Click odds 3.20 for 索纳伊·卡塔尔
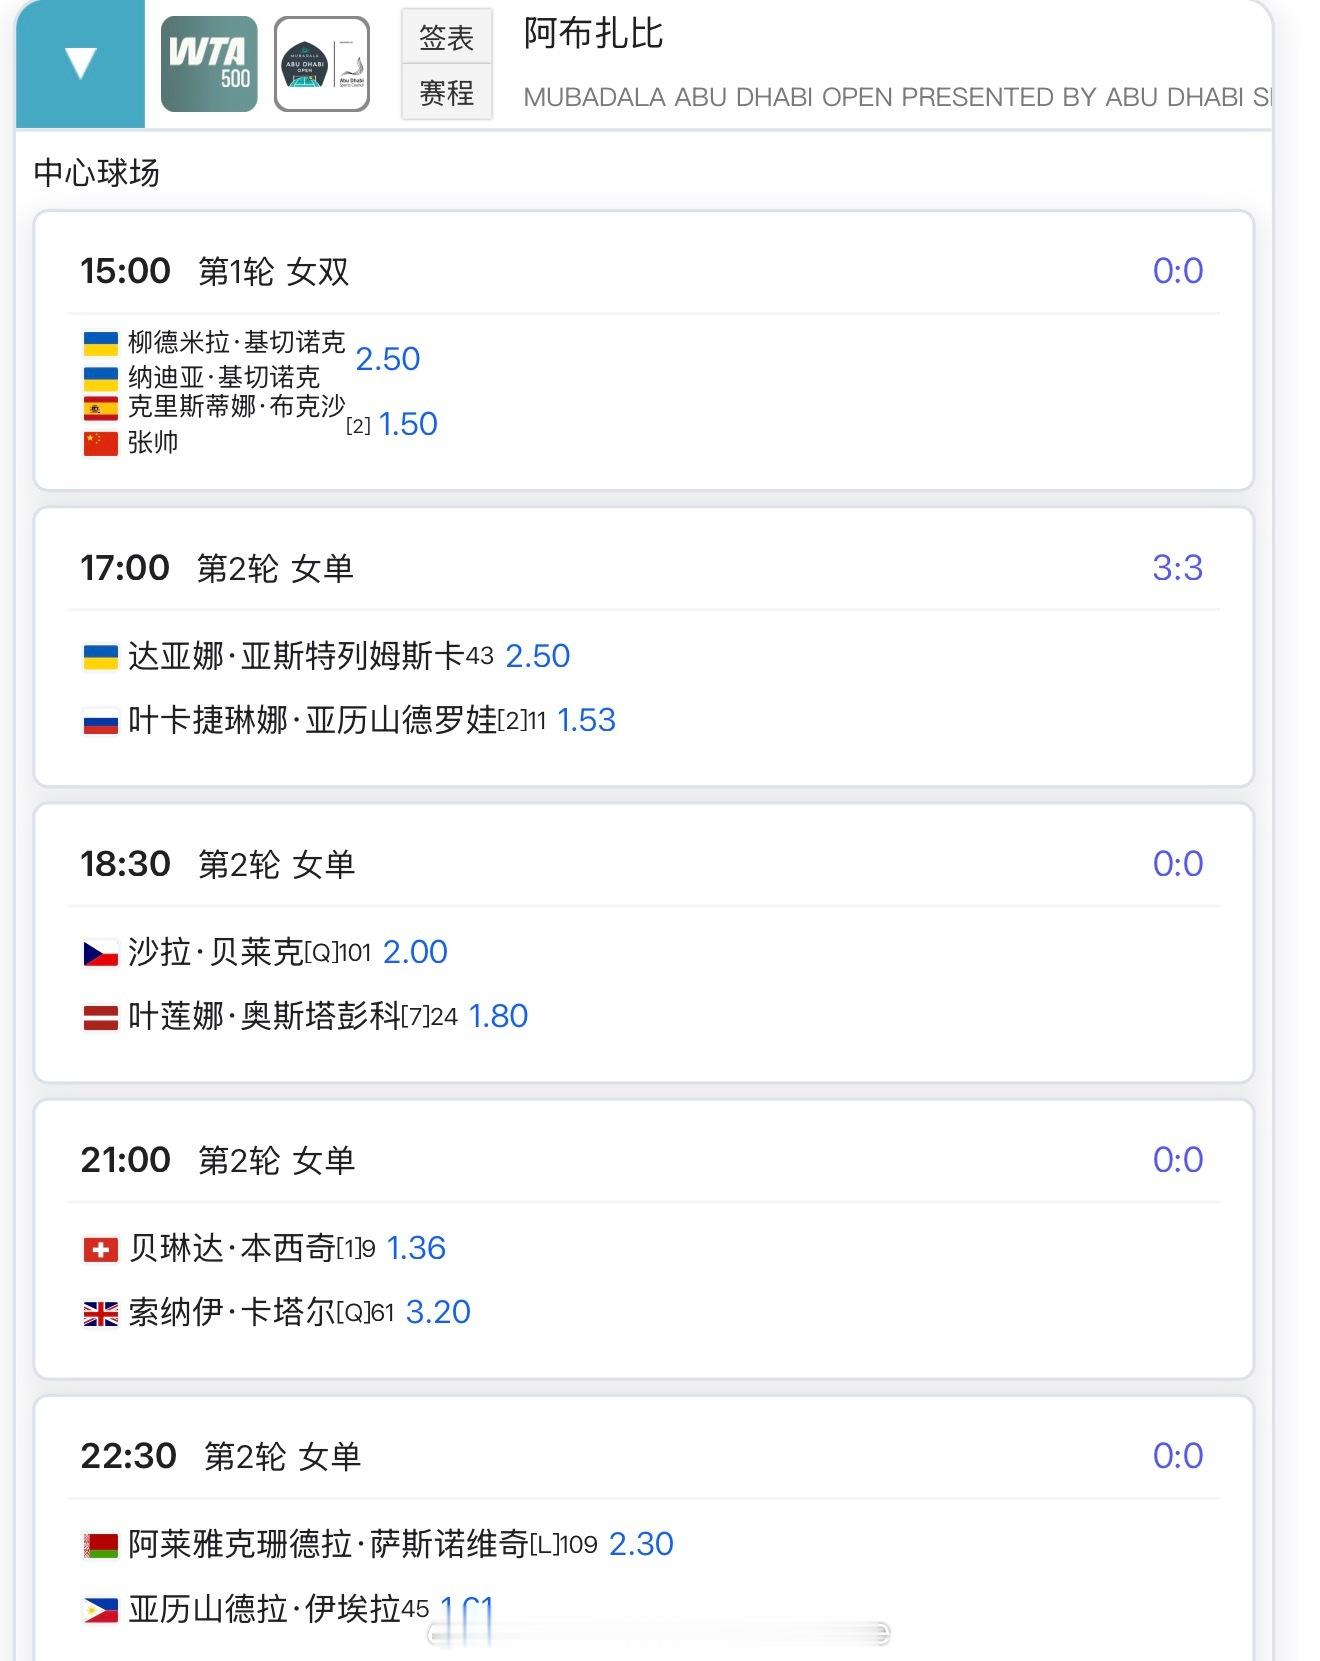 pyautogui.click(x=438, y=1312)
